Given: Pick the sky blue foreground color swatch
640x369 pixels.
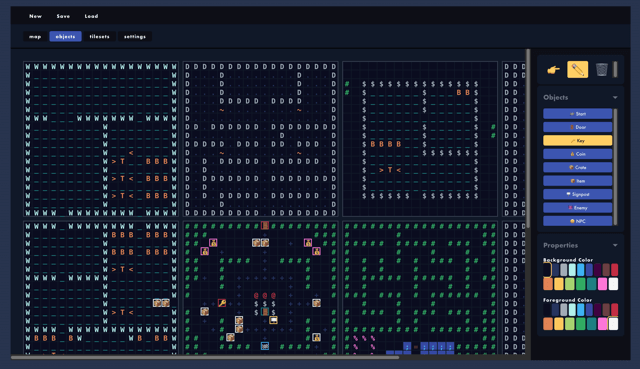Looking at the screenshot, I should point(580,310).
